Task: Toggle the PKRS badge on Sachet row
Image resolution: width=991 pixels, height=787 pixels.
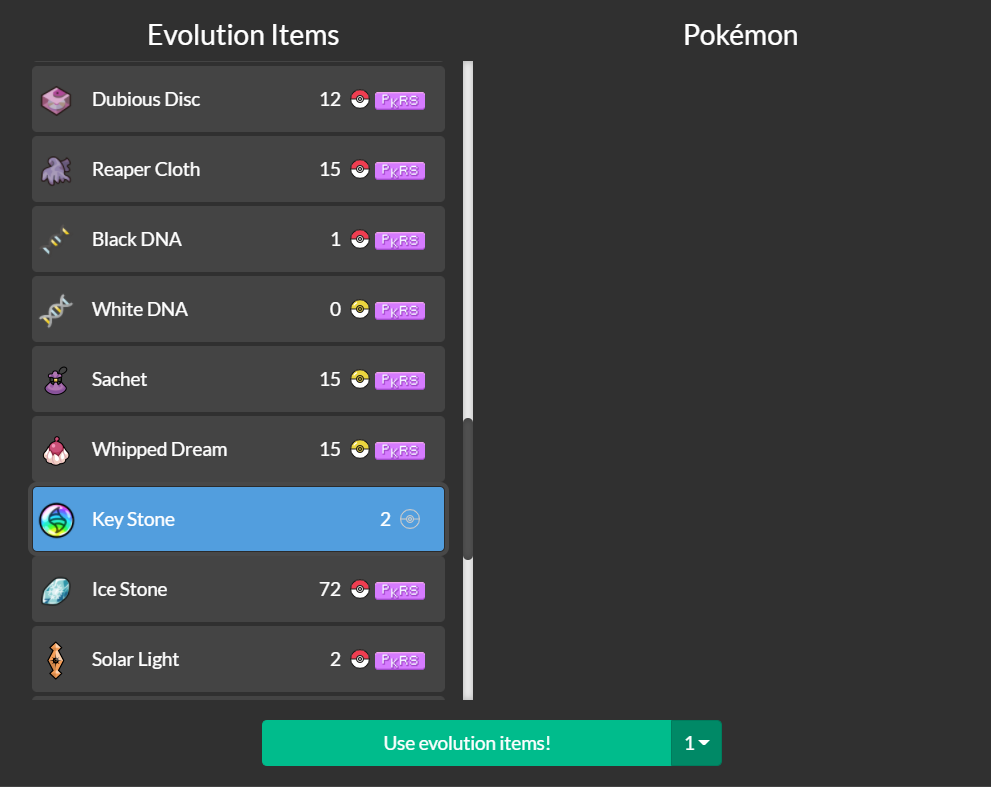Action: click(400, 380)
